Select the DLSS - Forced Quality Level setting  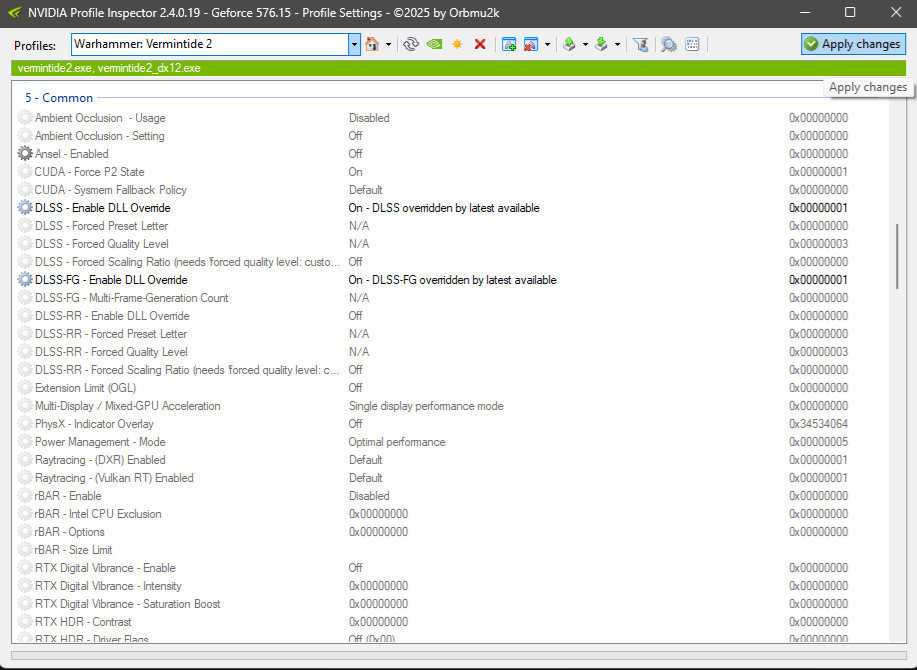pyautogui.click(x=450, y=244)
